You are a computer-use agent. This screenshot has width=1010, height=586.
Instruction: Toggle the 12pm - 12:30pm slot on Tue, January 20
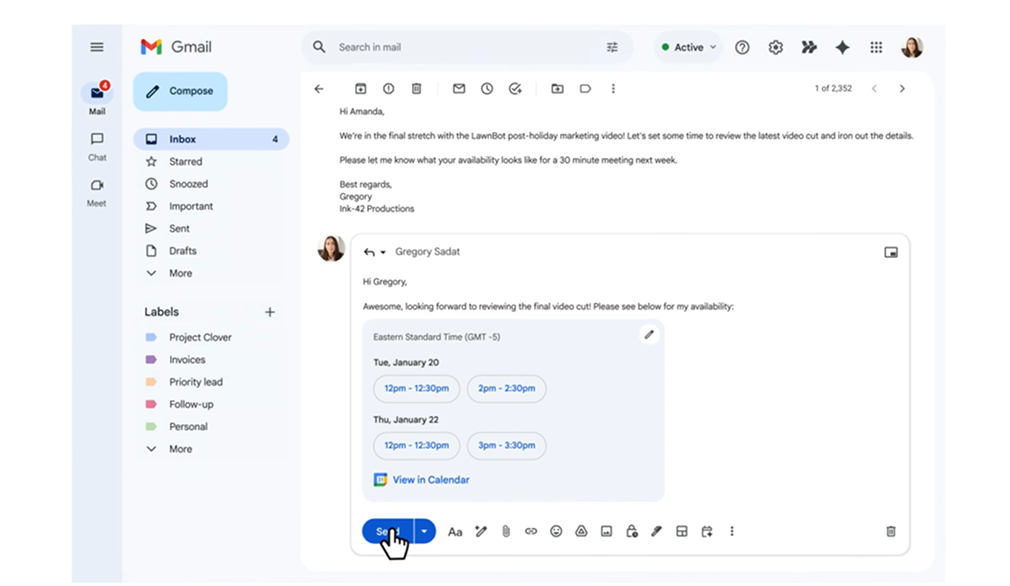416,388
